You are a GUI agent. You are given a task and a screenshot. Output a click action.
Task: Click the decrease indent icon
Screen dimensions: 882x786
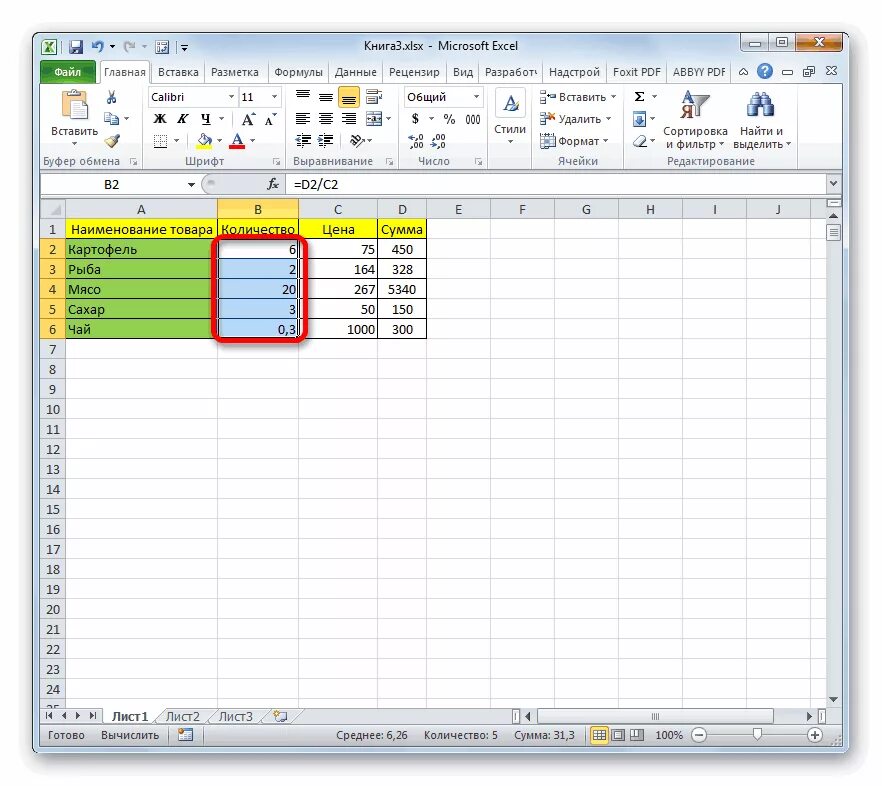click(x=303, y=141)
